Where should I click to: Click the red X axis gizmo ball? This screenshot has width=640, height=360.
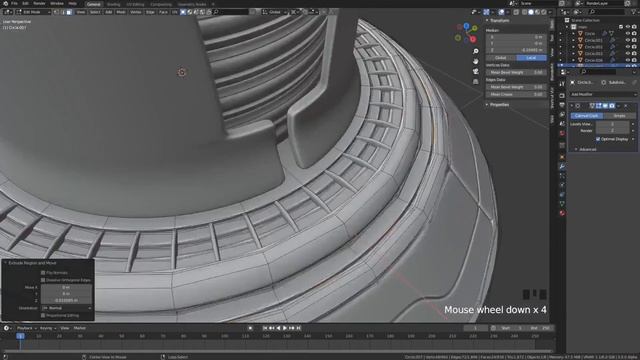pos(473,40)
